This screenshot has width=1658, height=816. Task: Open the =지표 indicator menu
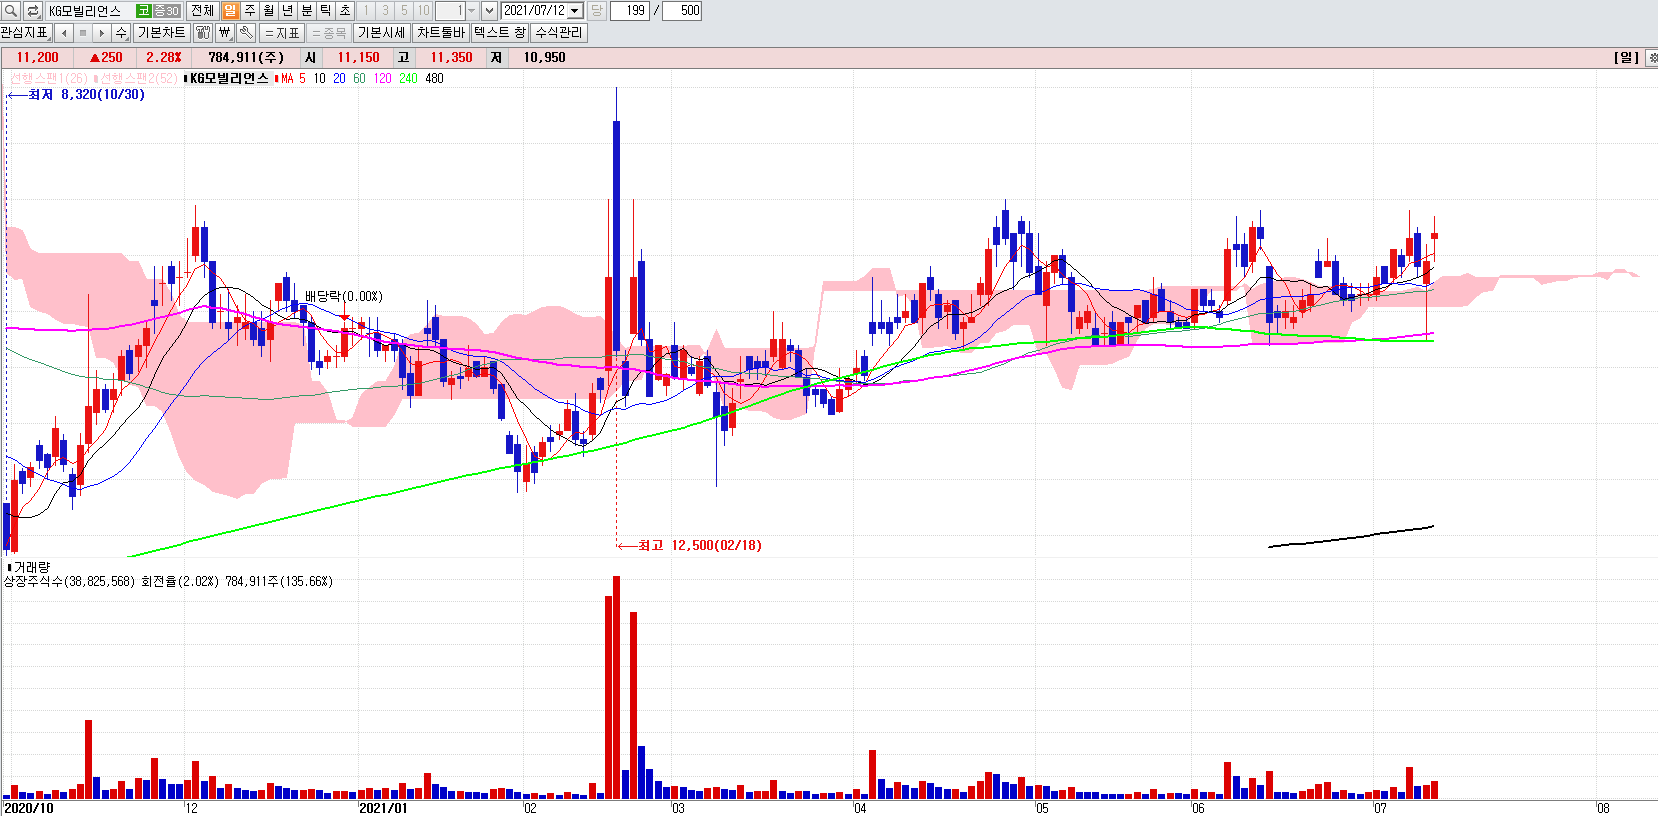pos(282,33)
